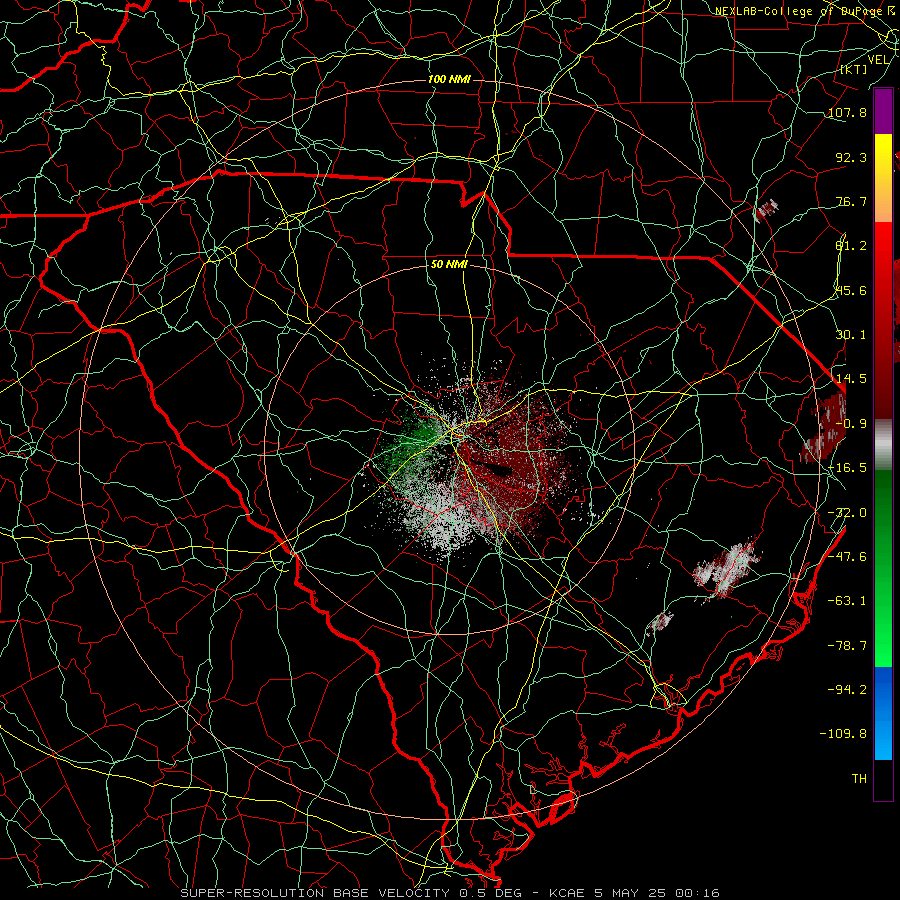The image size is (900, 900).
Task: Select the -16.5 legend value
Action: click(x=847, y=468)
